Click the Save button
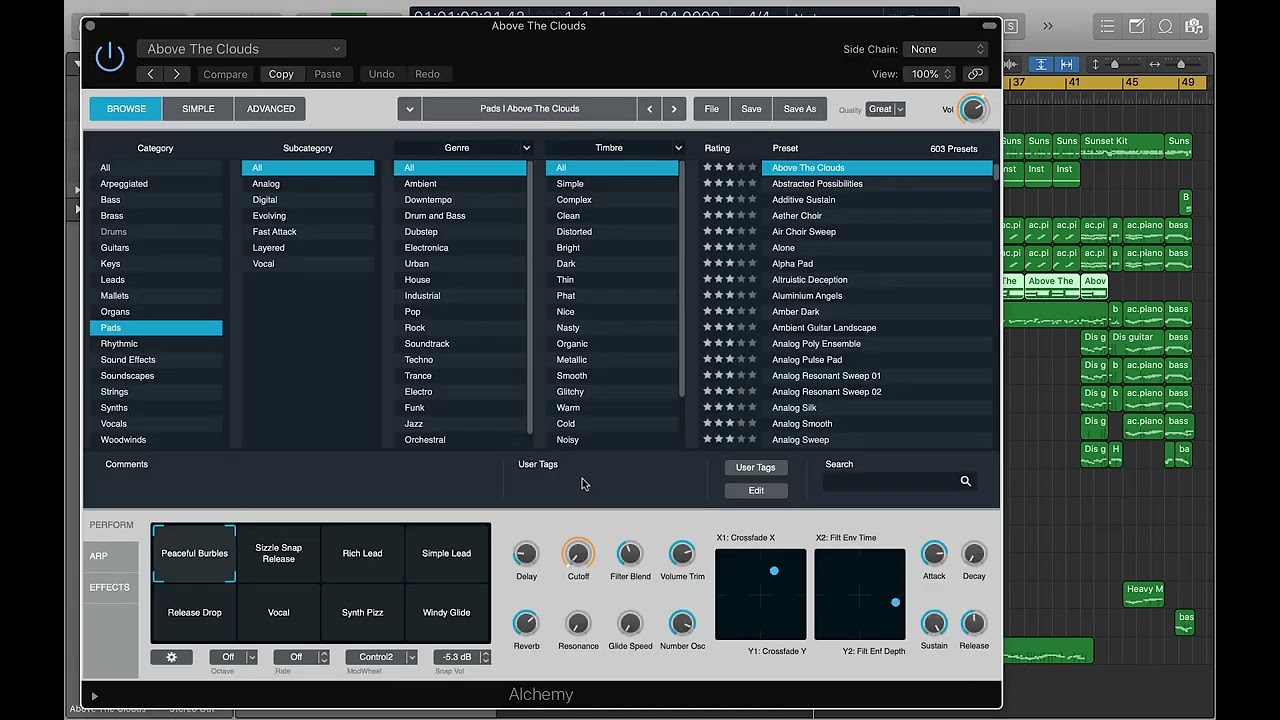Screen dimensions: 1280x720 (751, 109)
